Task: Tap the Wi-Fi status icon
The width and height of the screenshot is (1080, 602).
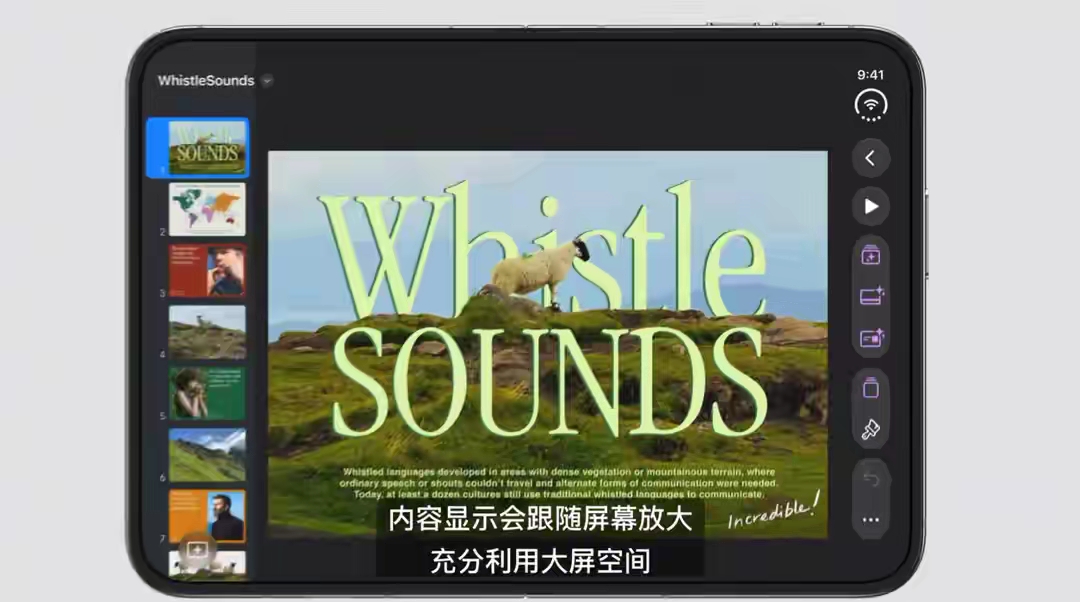Action: [x=871, y=105]
